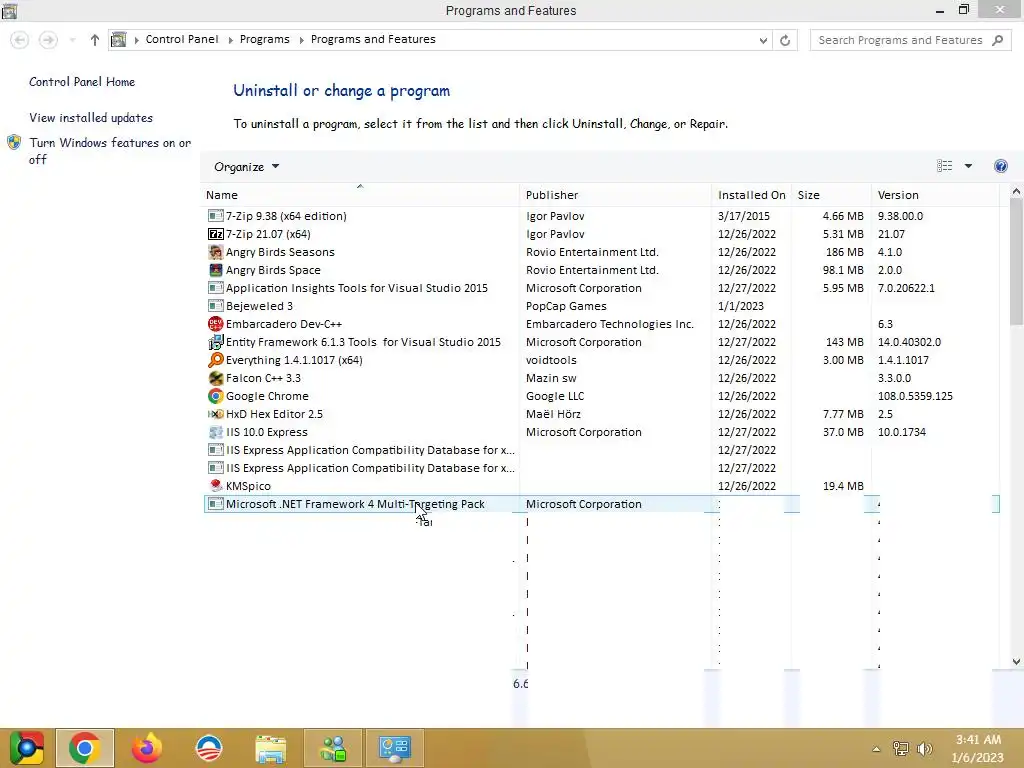This screenshot has width=1024, height=768.
Task: Click the Control Panel taskbar button
Action: pyautogui.click(x=394, y=748)
